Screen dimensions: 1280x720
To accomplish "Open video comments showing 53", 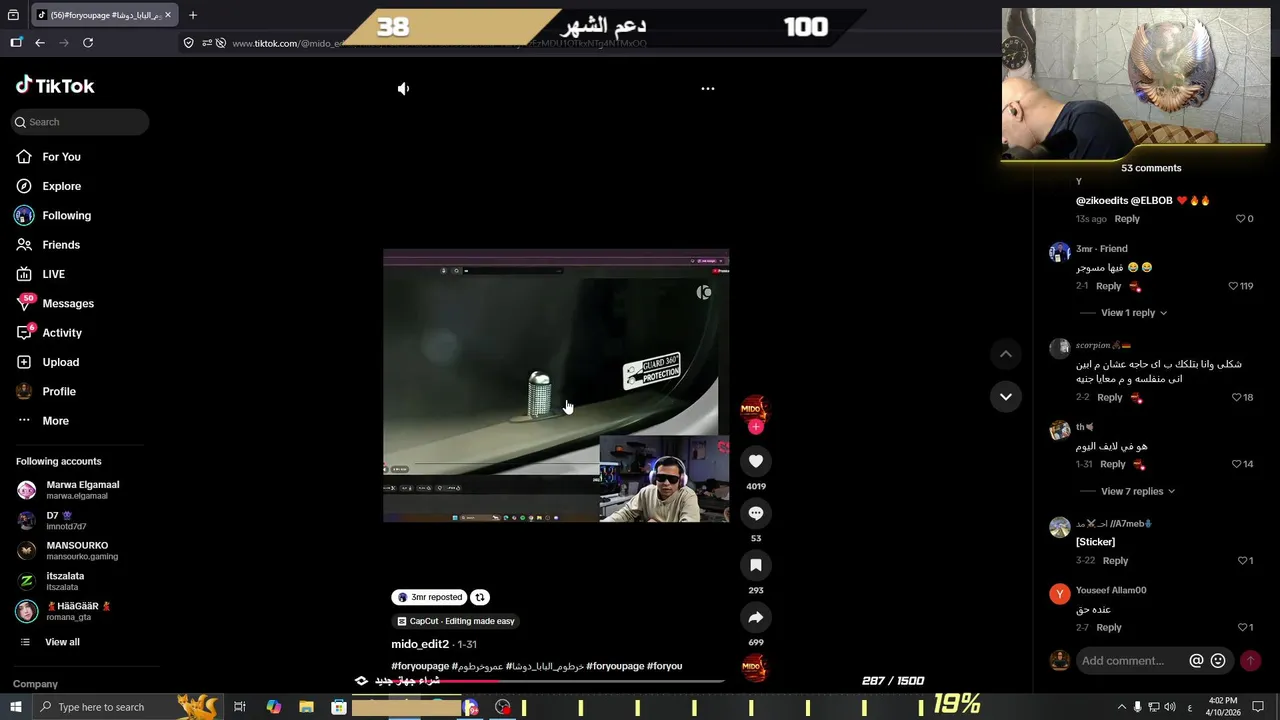I will click(756, 513).
